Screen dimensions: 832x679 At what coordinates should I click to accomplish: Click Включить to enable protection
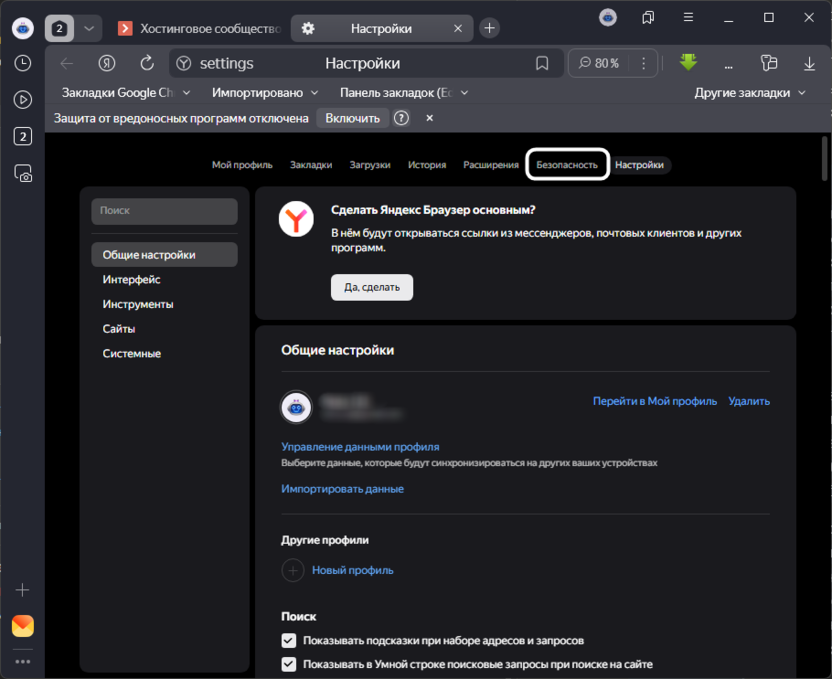(x=352, y=118)
